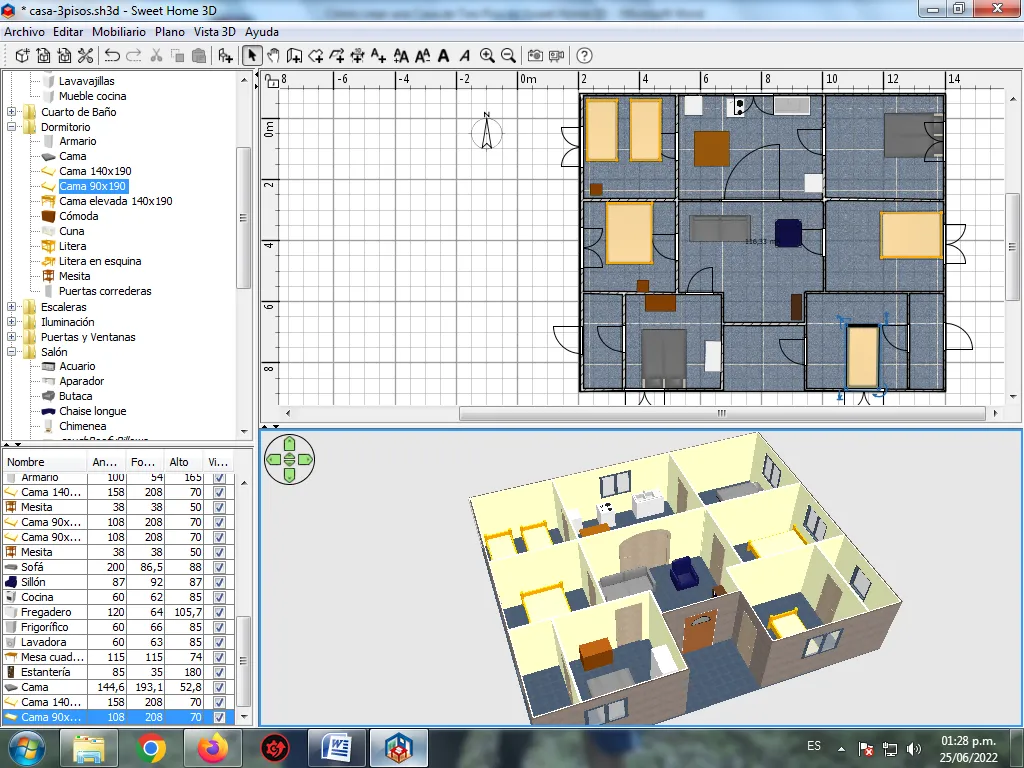The image size is (1024, 768).
Task: Click the Decrease text size icon
Action: tap(423, 56)
